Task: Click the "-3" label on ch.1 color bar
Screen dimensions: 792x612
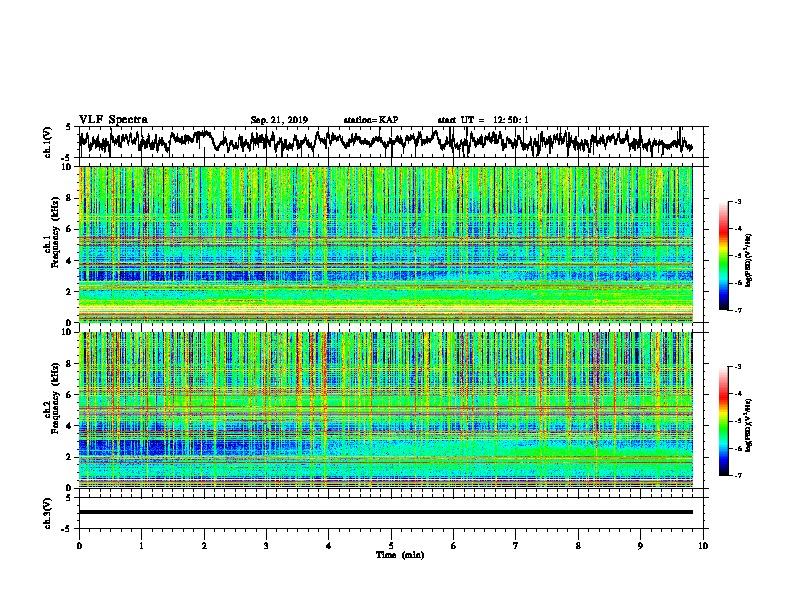Action: (x=738, y=202)
